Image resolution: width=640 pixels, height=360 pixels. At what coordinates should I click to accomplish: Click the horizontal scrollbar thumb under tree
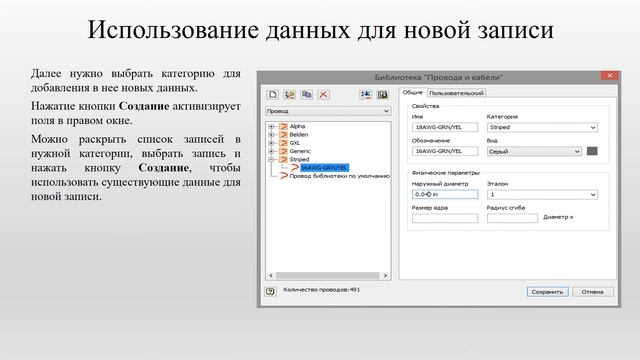coord(327,276)
